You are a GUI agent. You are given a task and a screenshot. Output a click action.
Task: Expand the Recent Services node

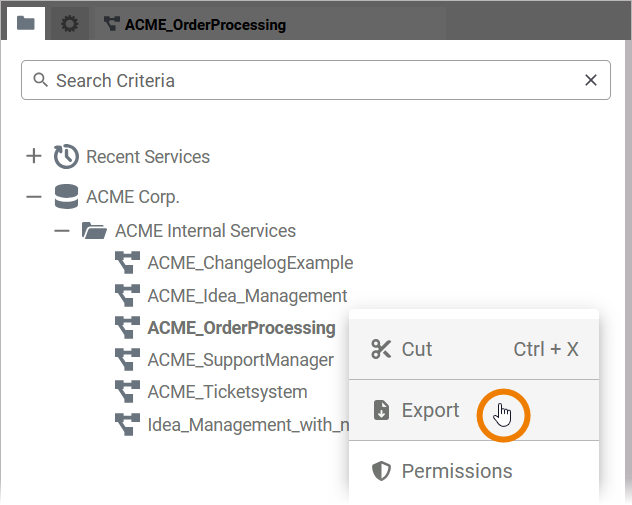pos(33,157)
